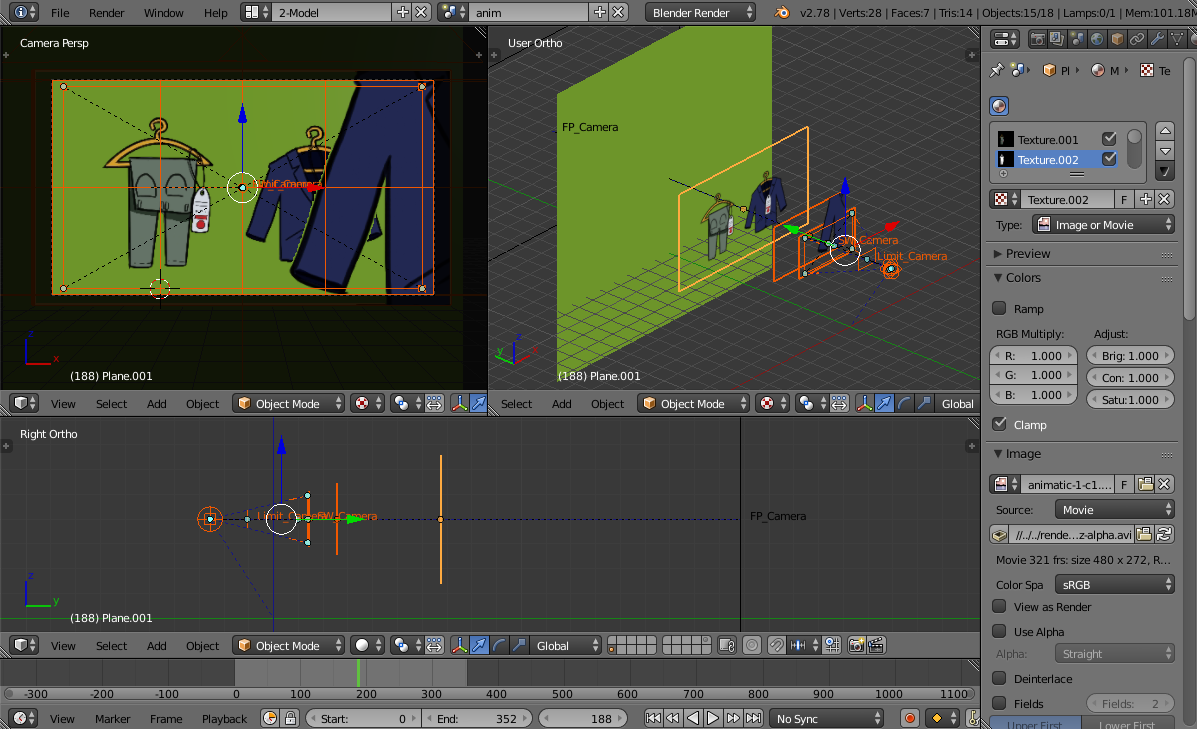Adjust the Contrast value slider
Image resolution: width=1197 pixels, height=729 pixels.
point(1130,378)
